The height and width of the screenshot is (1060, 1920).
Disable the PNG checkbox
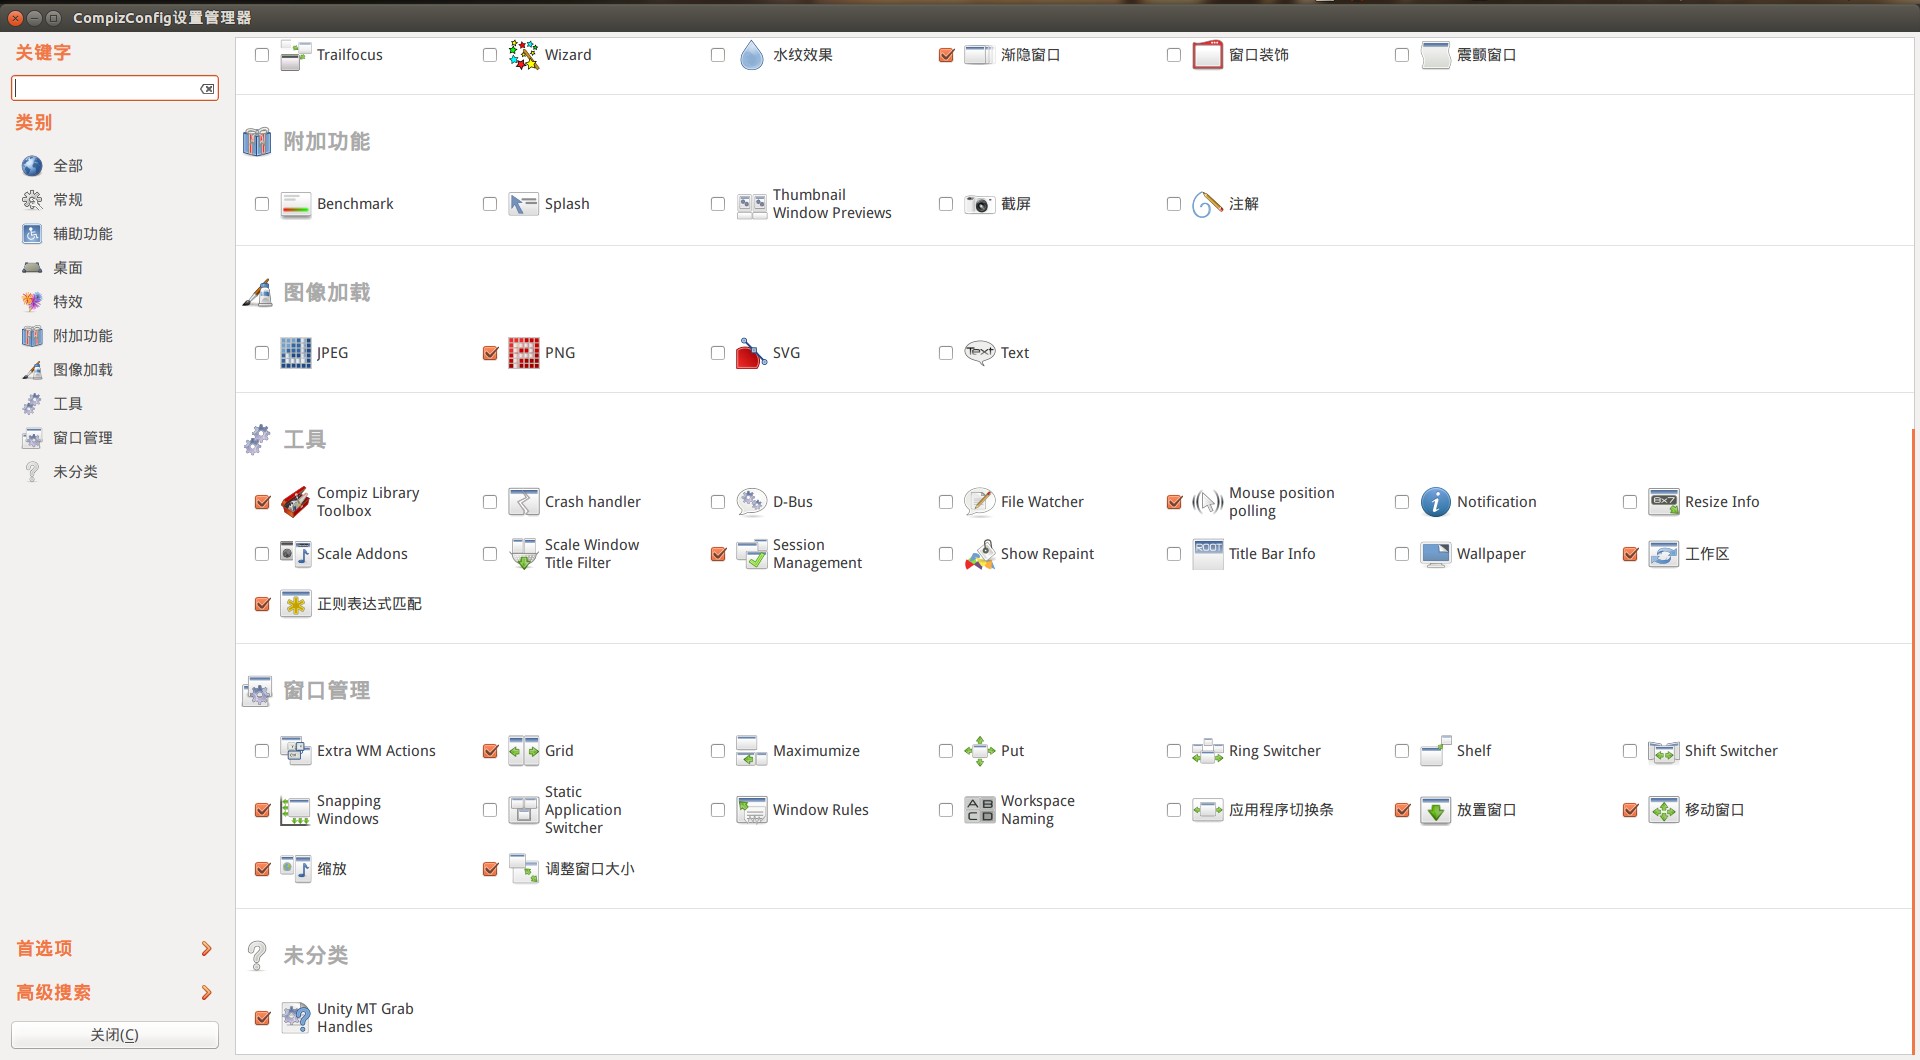pos(490,353)
